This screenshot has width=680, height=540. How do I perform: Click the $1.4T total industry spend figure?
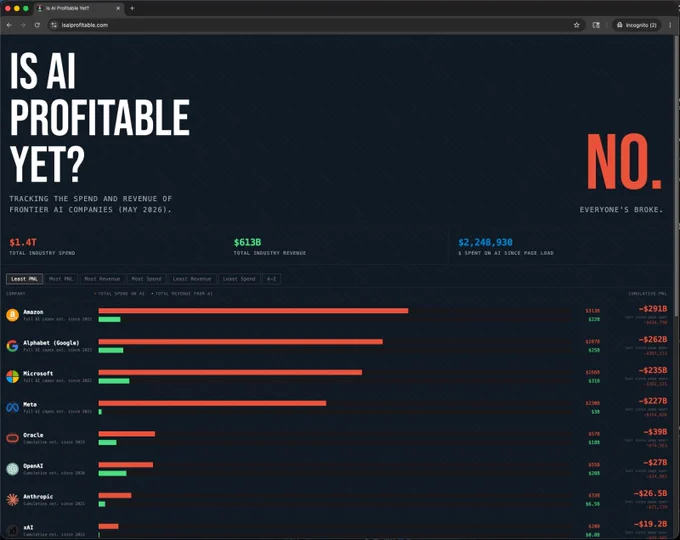pyautogui.click(x=23, y=242)
